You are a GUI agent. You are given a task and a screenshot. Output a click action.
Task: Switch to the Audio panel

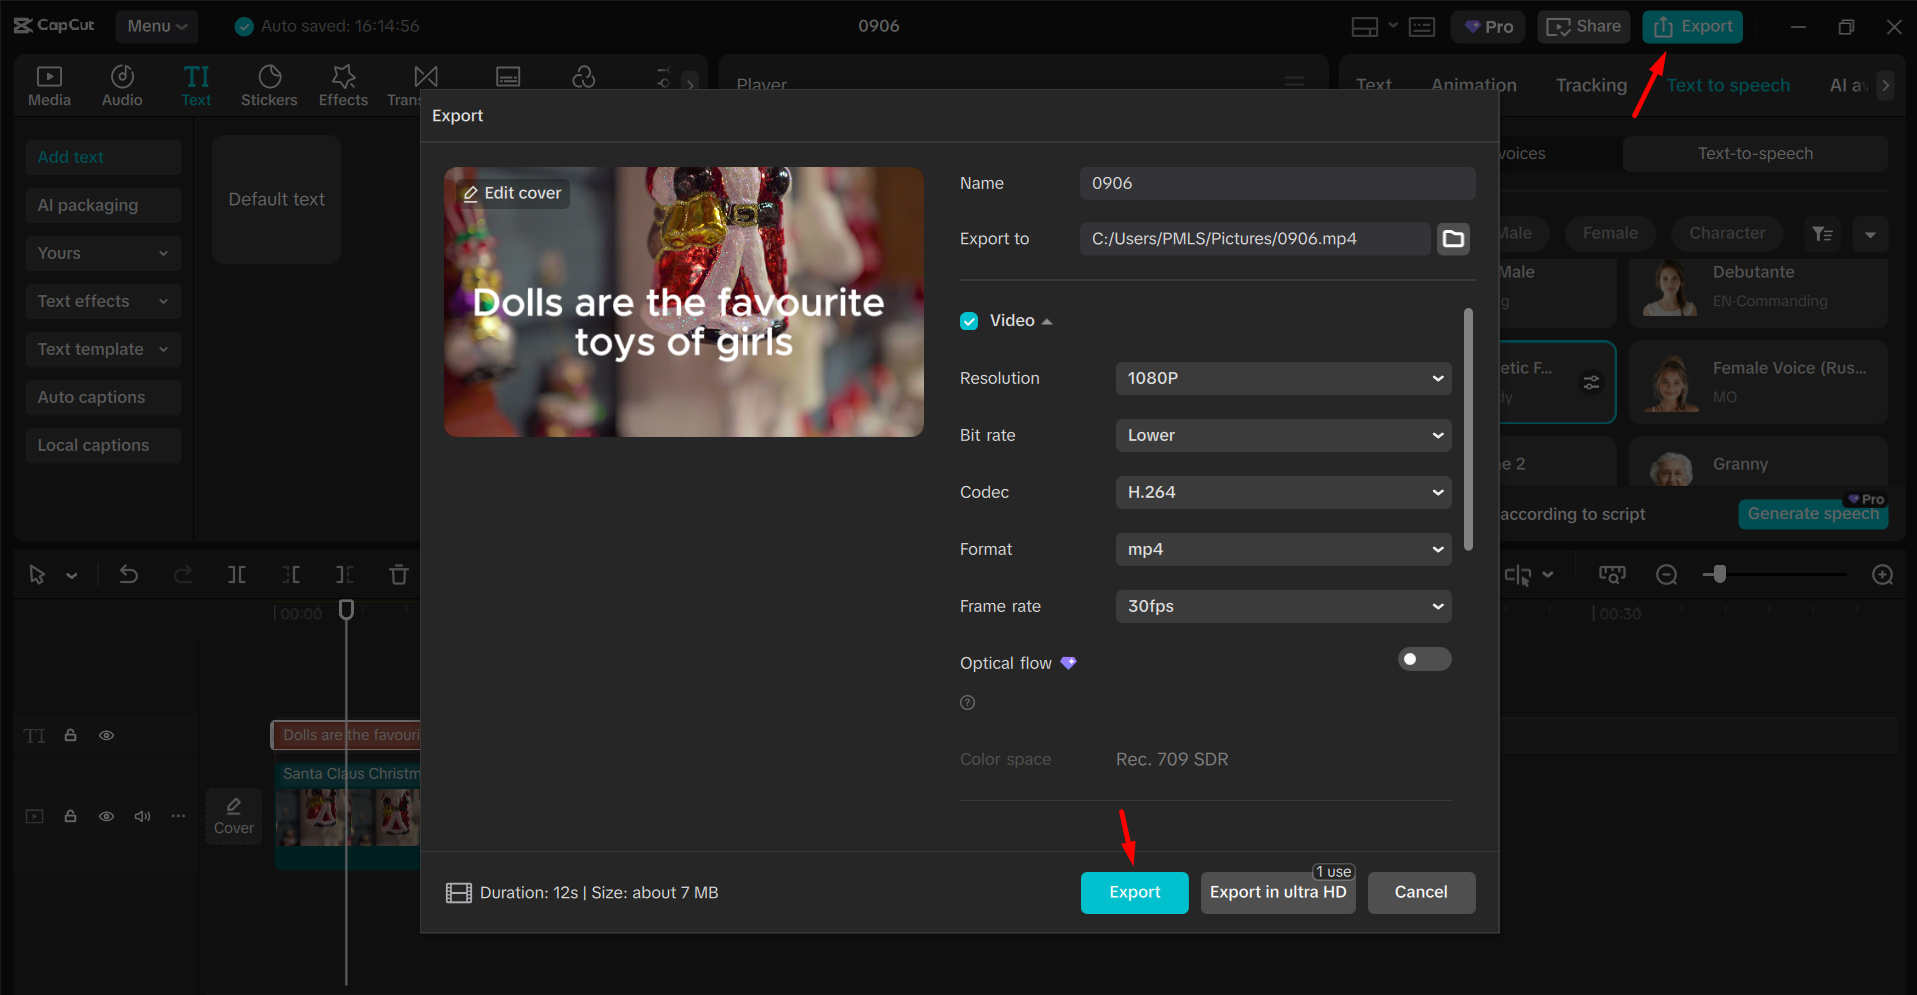[x=121, y=84]
